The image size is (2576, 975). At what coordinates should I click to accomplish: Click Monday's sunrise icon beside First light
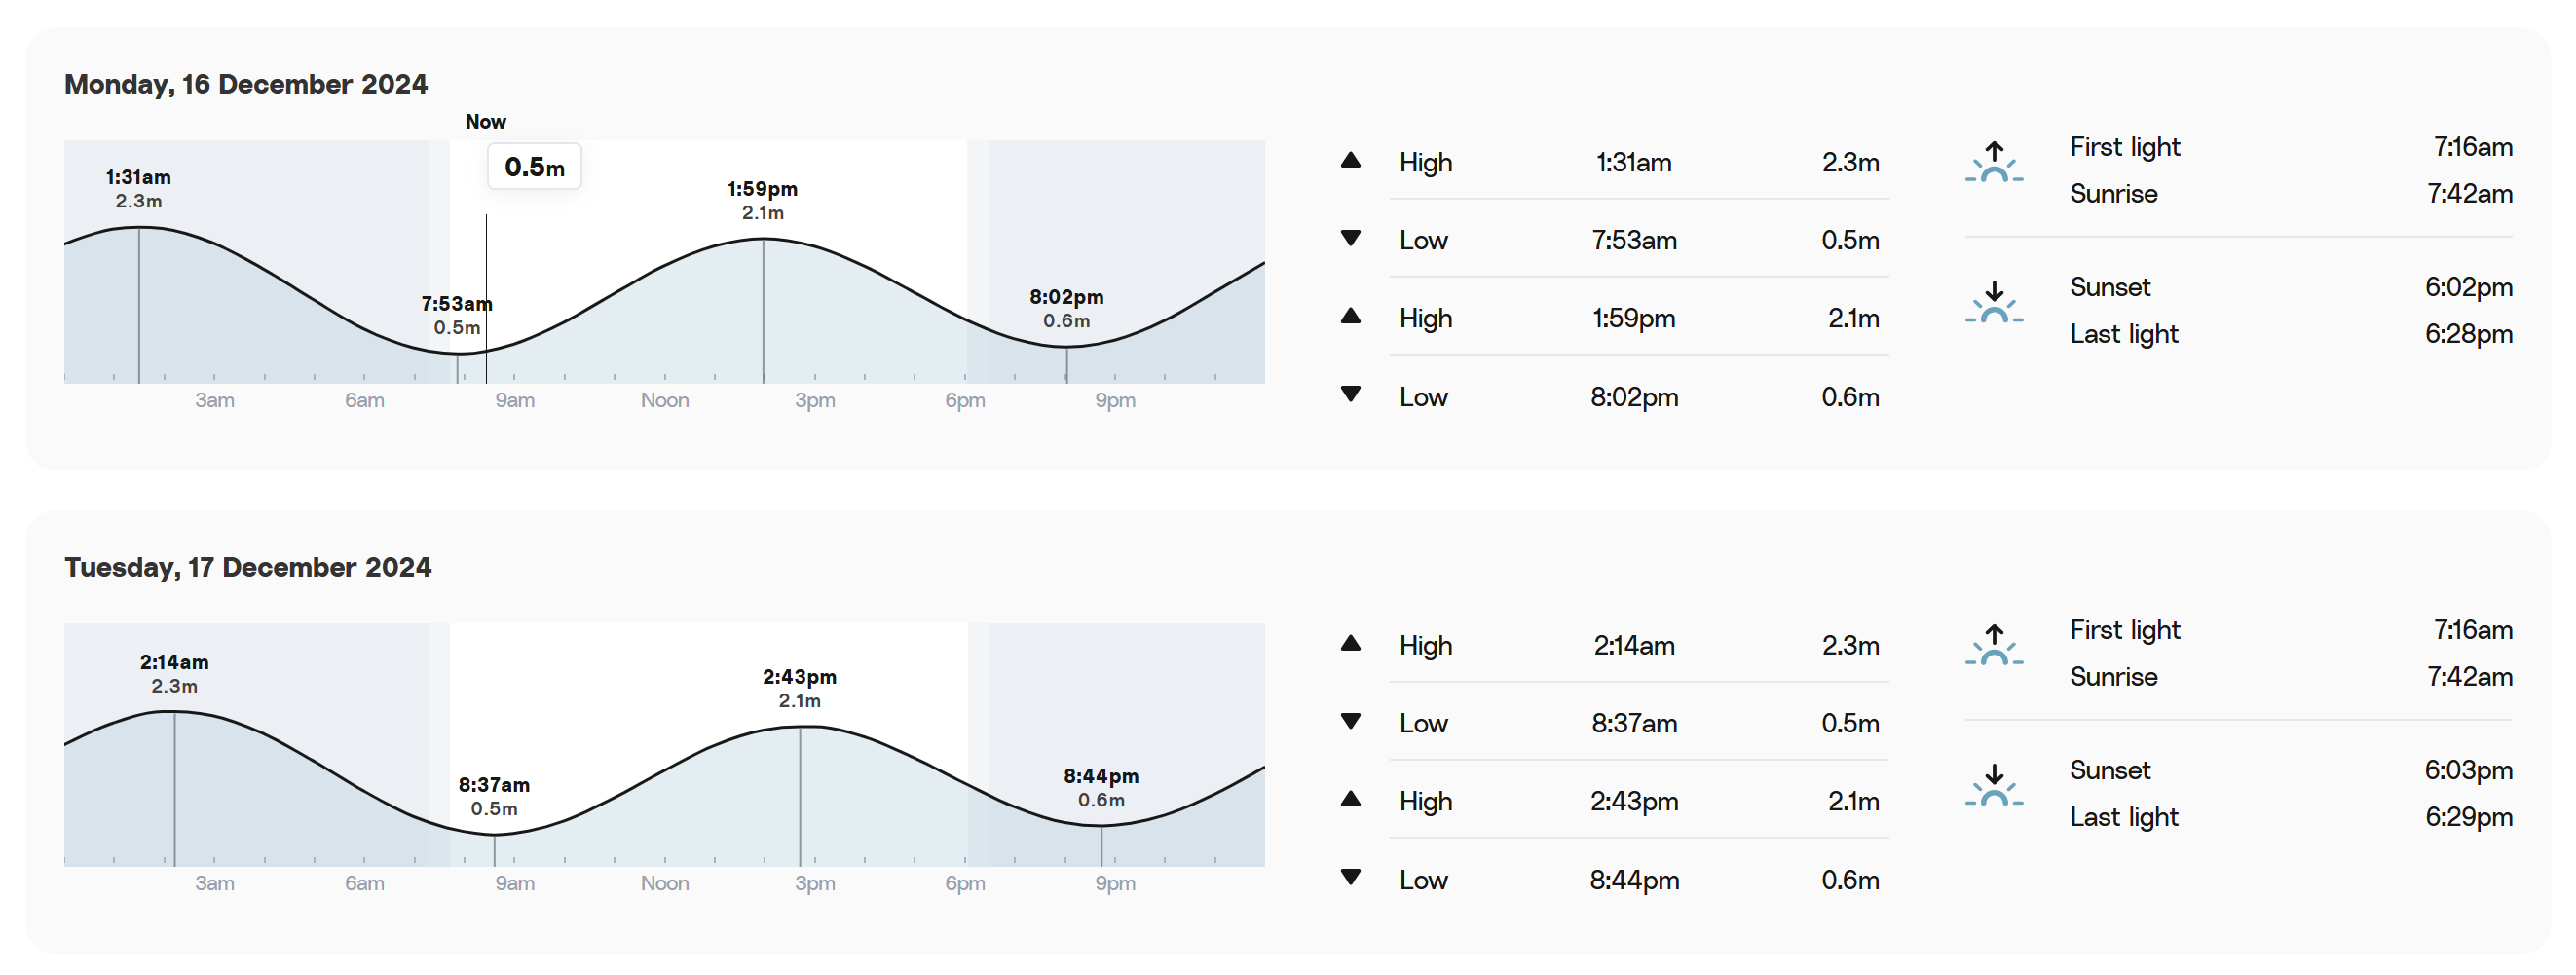coord(1993,162)
